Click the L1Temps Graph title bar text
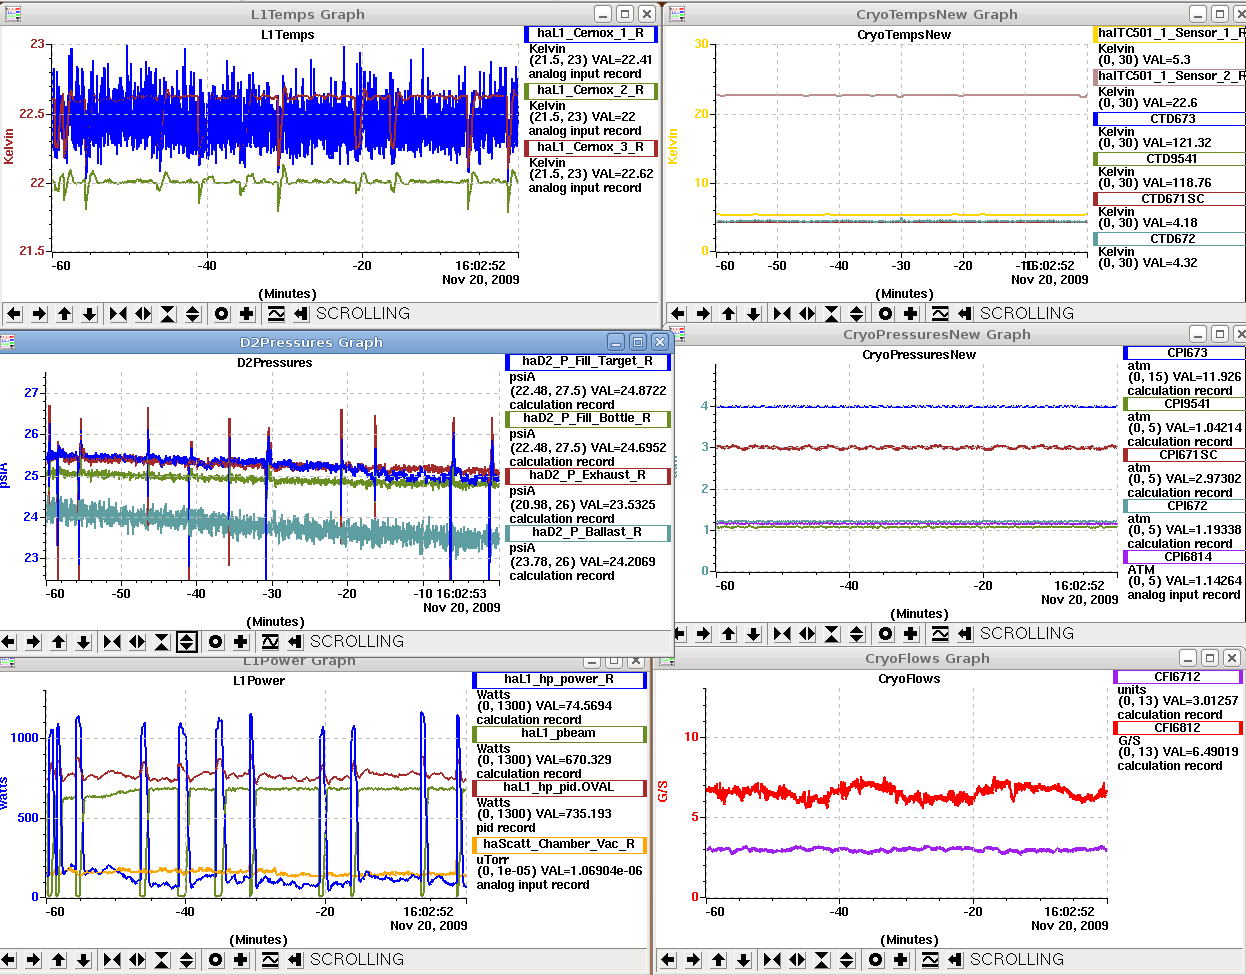 click(307, 14)
